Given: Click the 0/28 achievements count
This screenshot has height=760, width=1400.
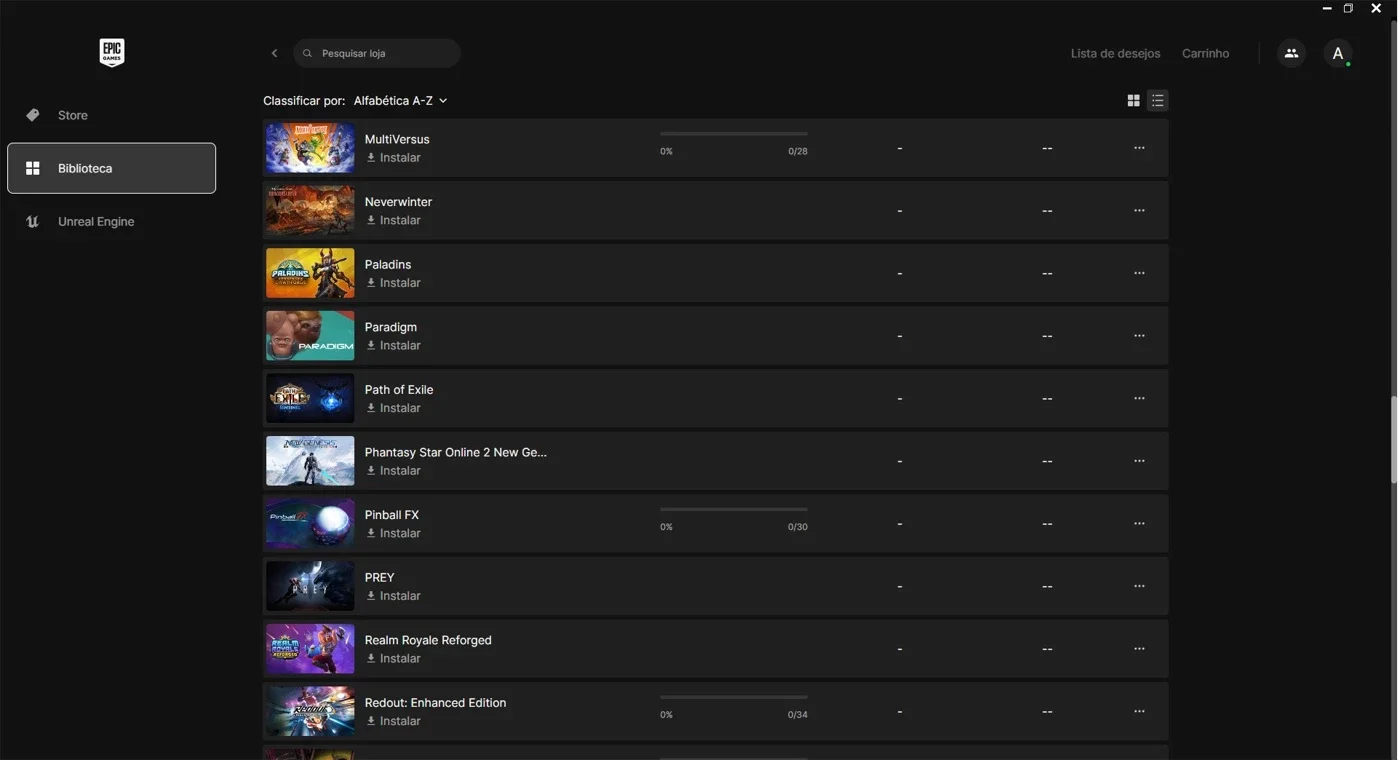Looking at the screenshot, I should click(797, 152).
